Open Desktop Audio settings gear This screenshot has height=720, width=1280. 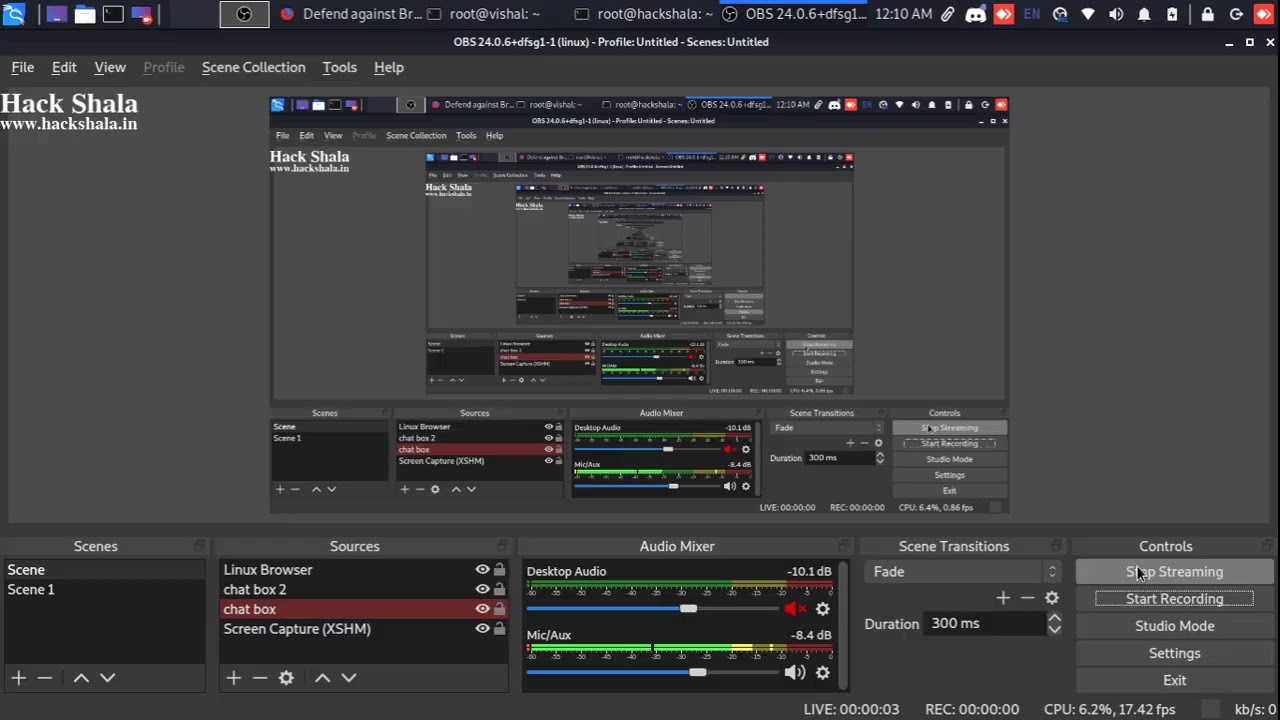(822, 608)
